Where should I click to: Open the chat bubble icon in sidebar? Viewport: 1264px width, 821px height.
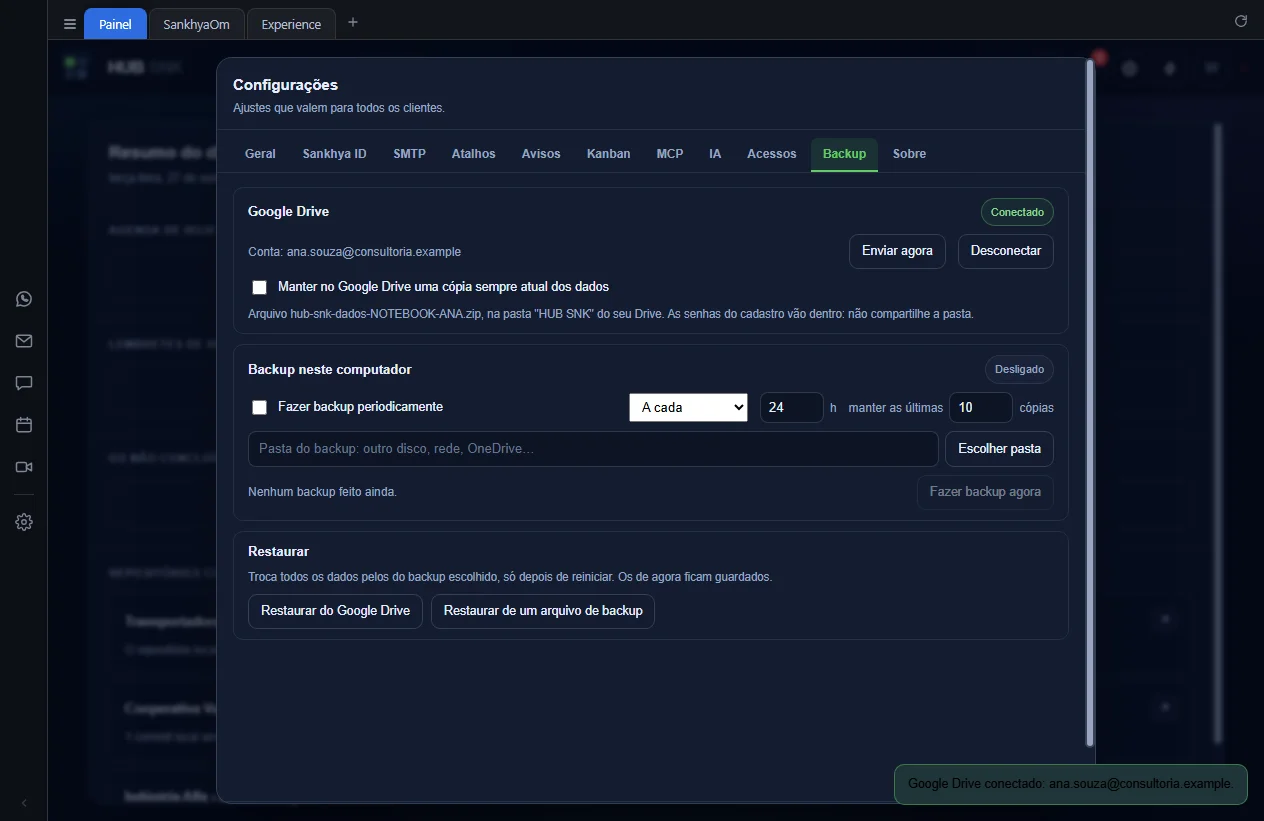[x=24, y=383]
